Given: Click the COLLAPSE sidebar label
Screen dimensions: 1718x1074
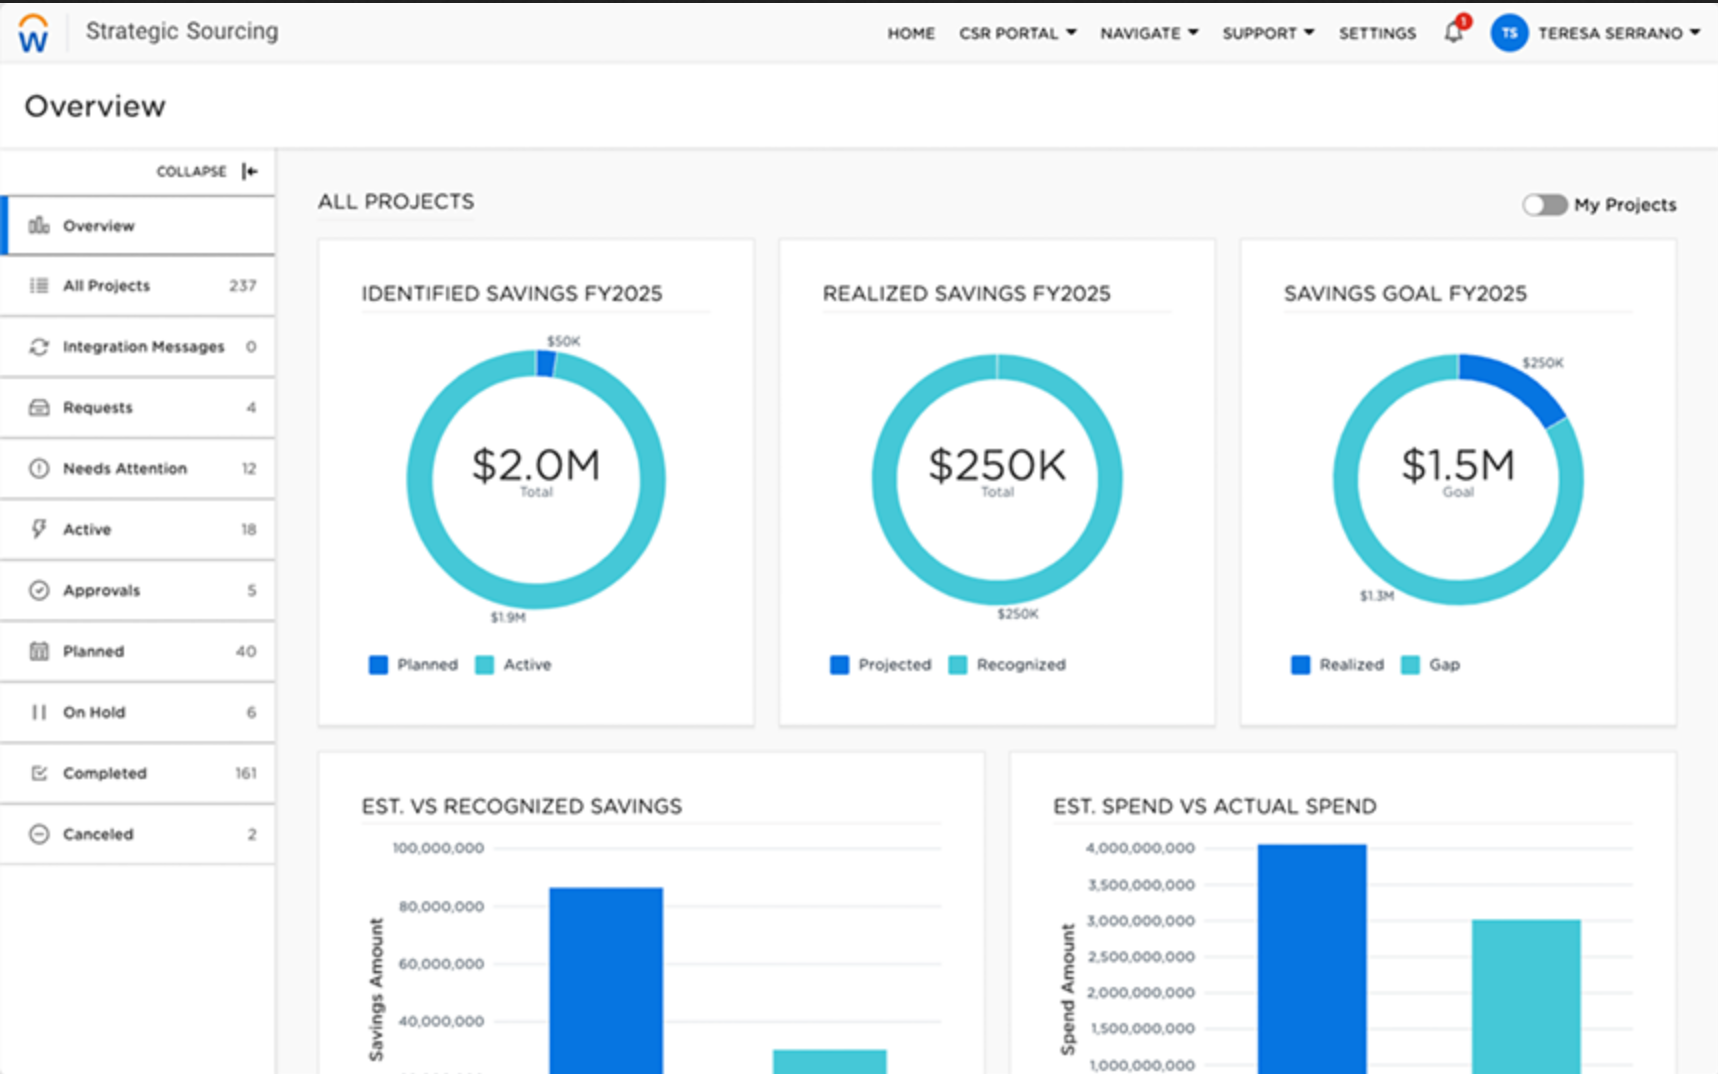Looking at the screenshot, I should [x=191, y=171].
